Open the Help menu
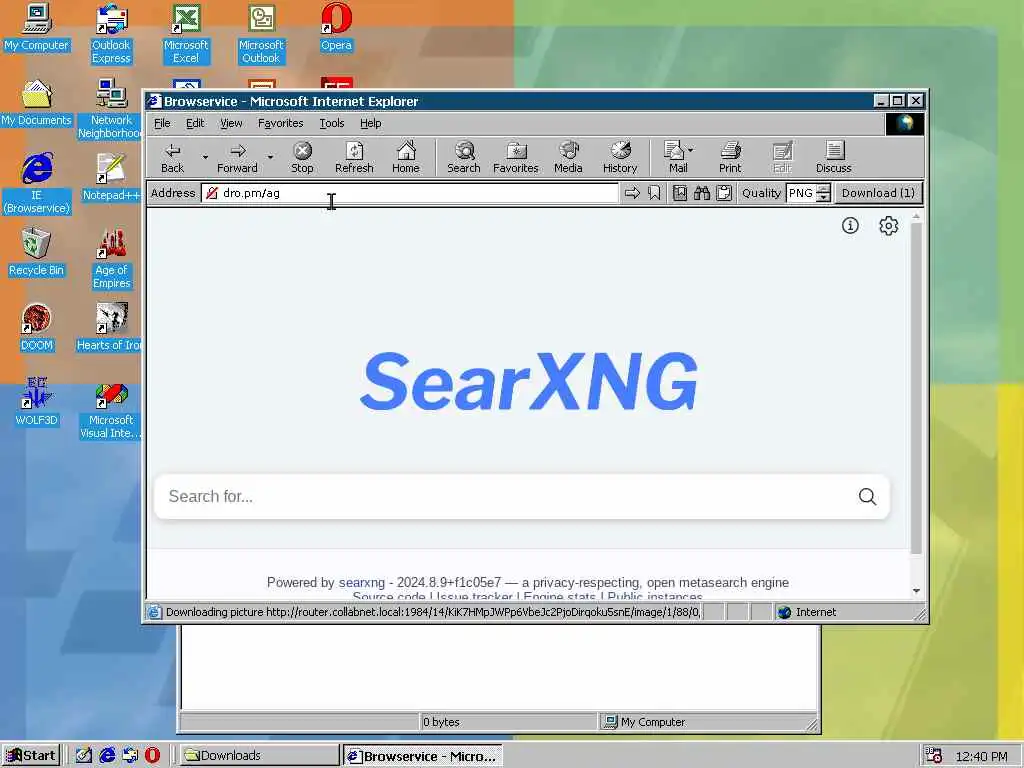 (x=370, y=123)
